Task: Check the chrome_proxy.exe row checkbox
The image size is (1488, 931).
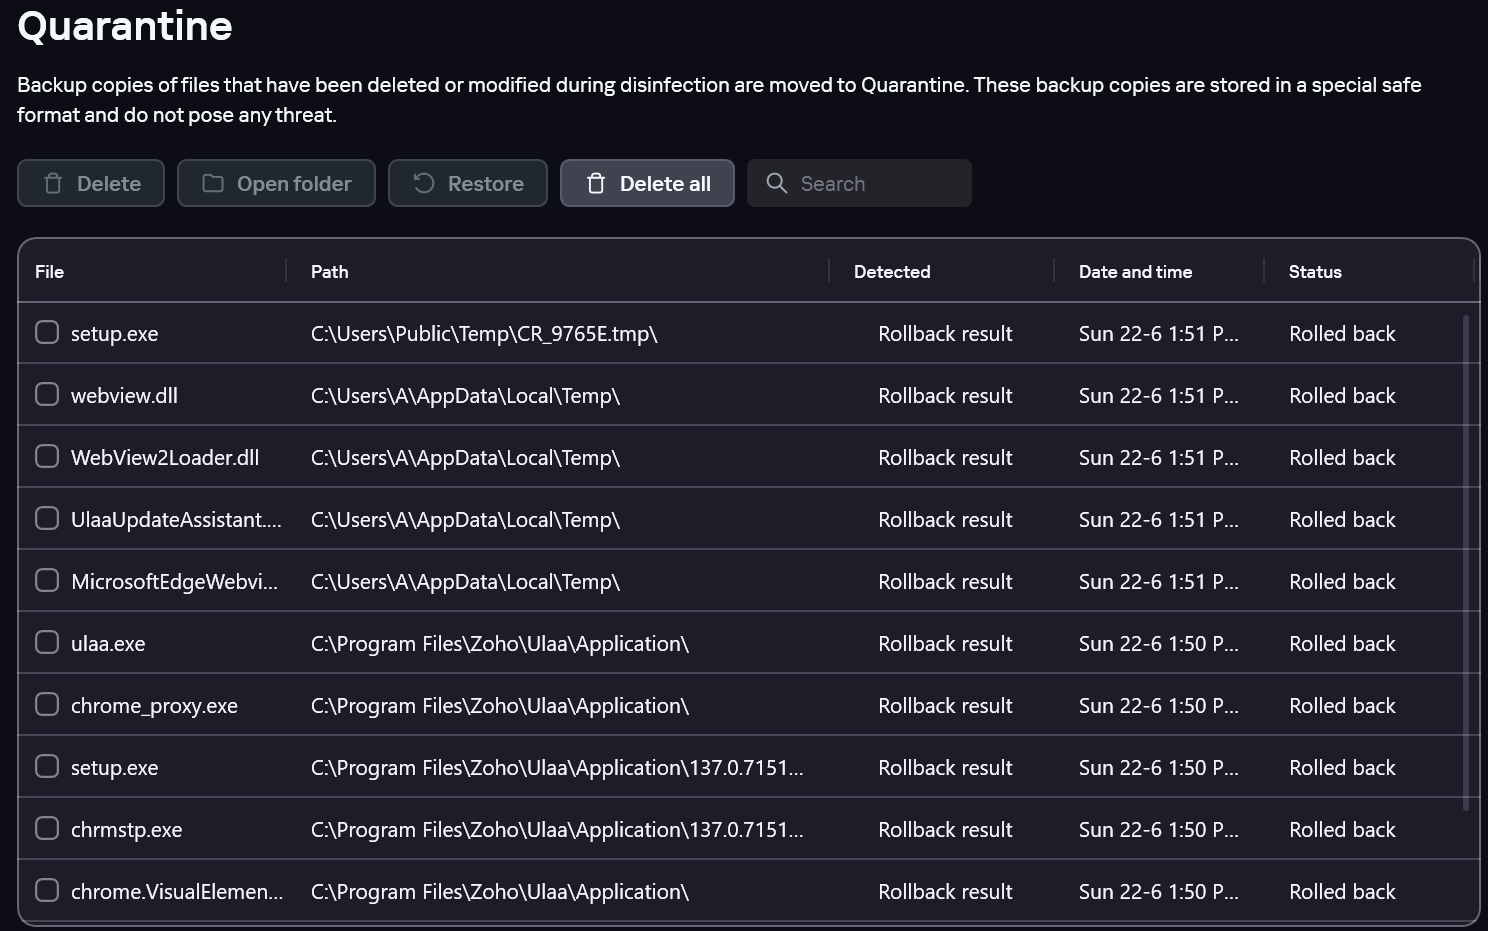Action: 47,705
